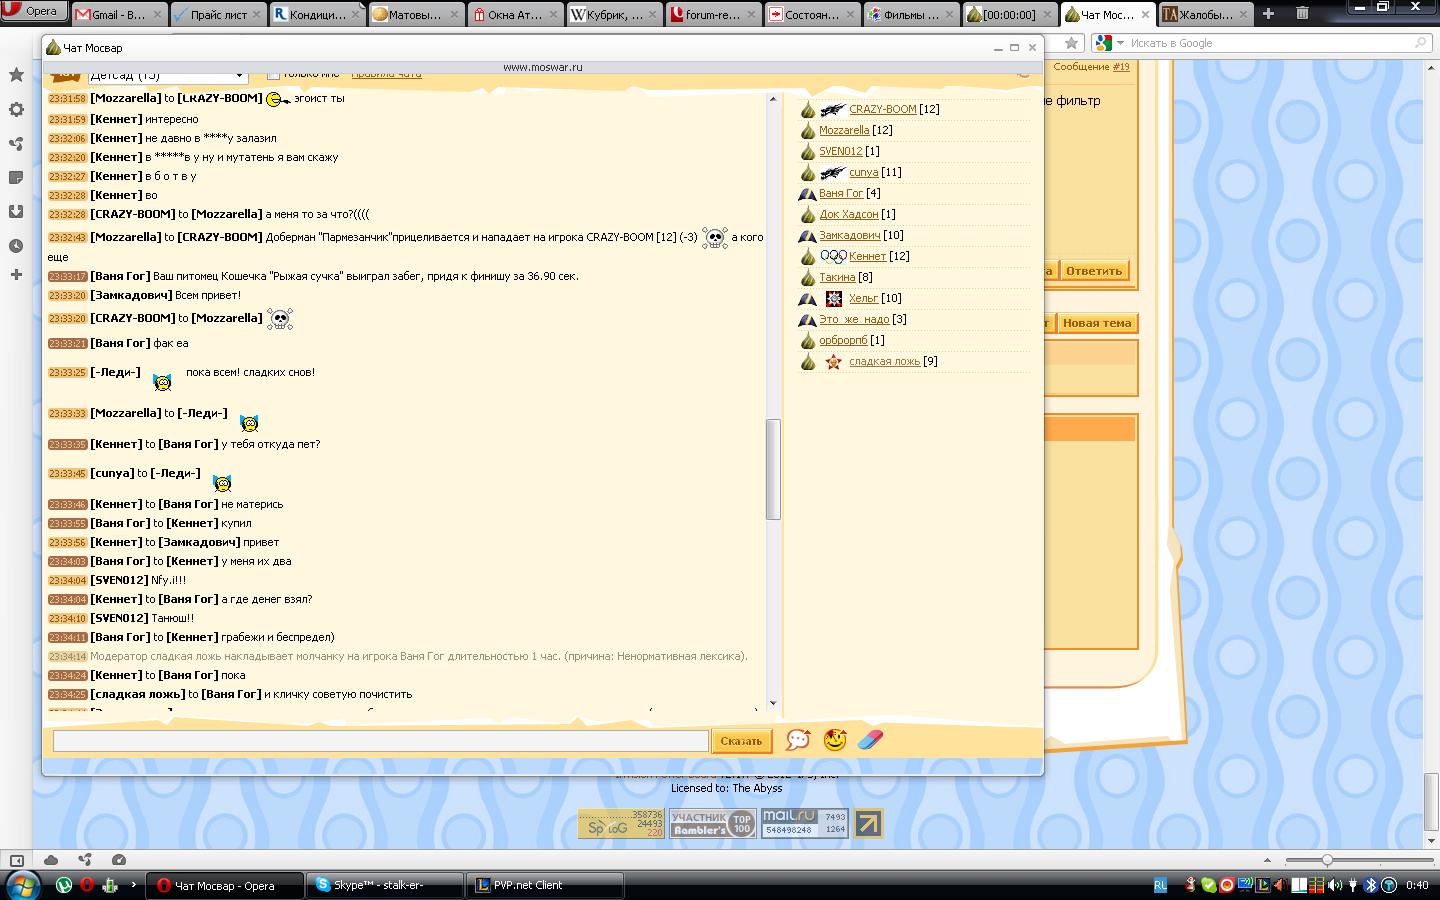Open the Downloads panel in Opera sidebar
The image size is (1440, 900).
16,212
